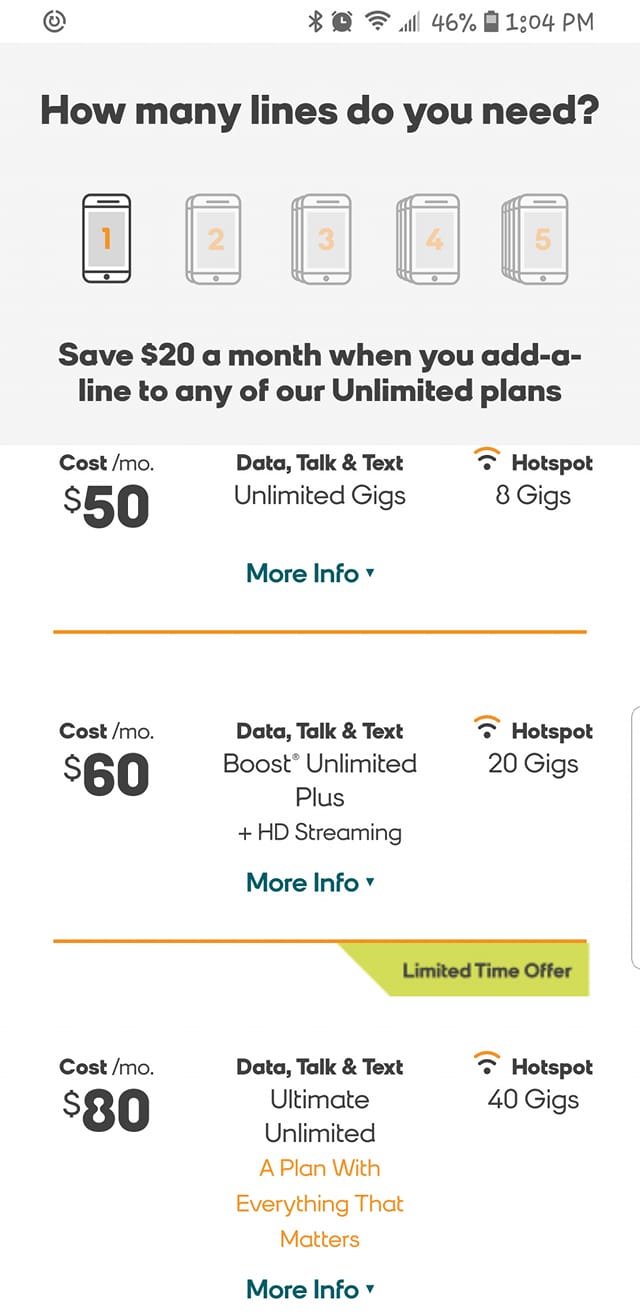Tap the battery indicator icon
640x1315 pixels.
click(490, 21)
